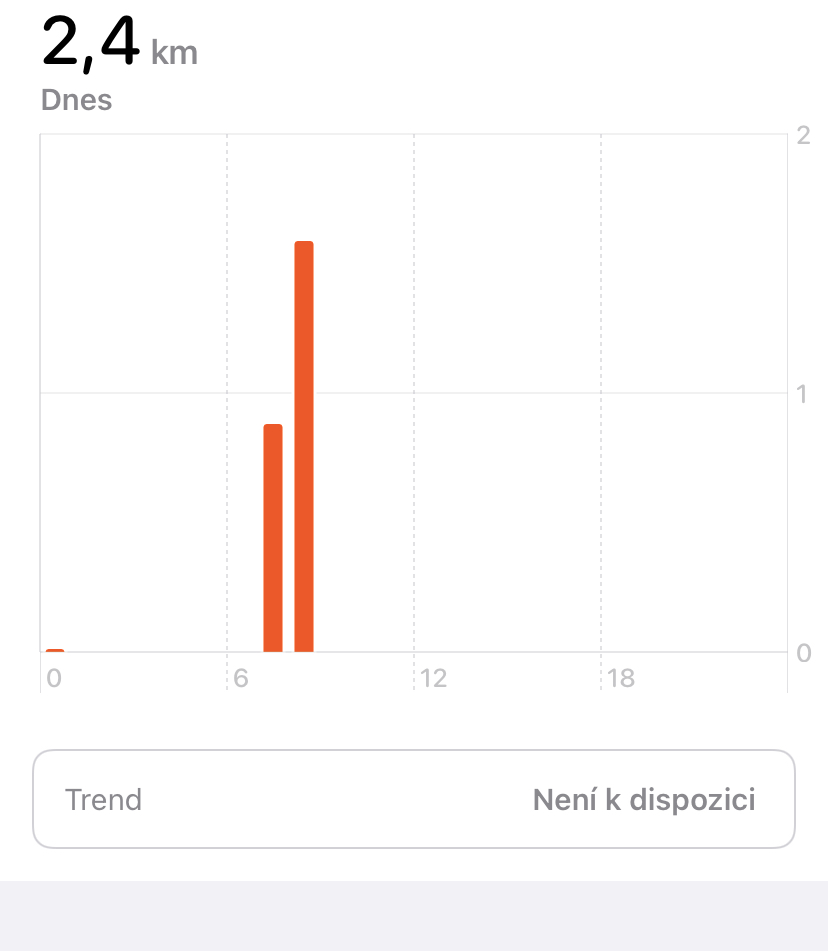Image resolution: width=828 pixels, height=951 pixels.
Task: Tap the empty chart area between 12 and 18
Action: click(x=507, y=393)
